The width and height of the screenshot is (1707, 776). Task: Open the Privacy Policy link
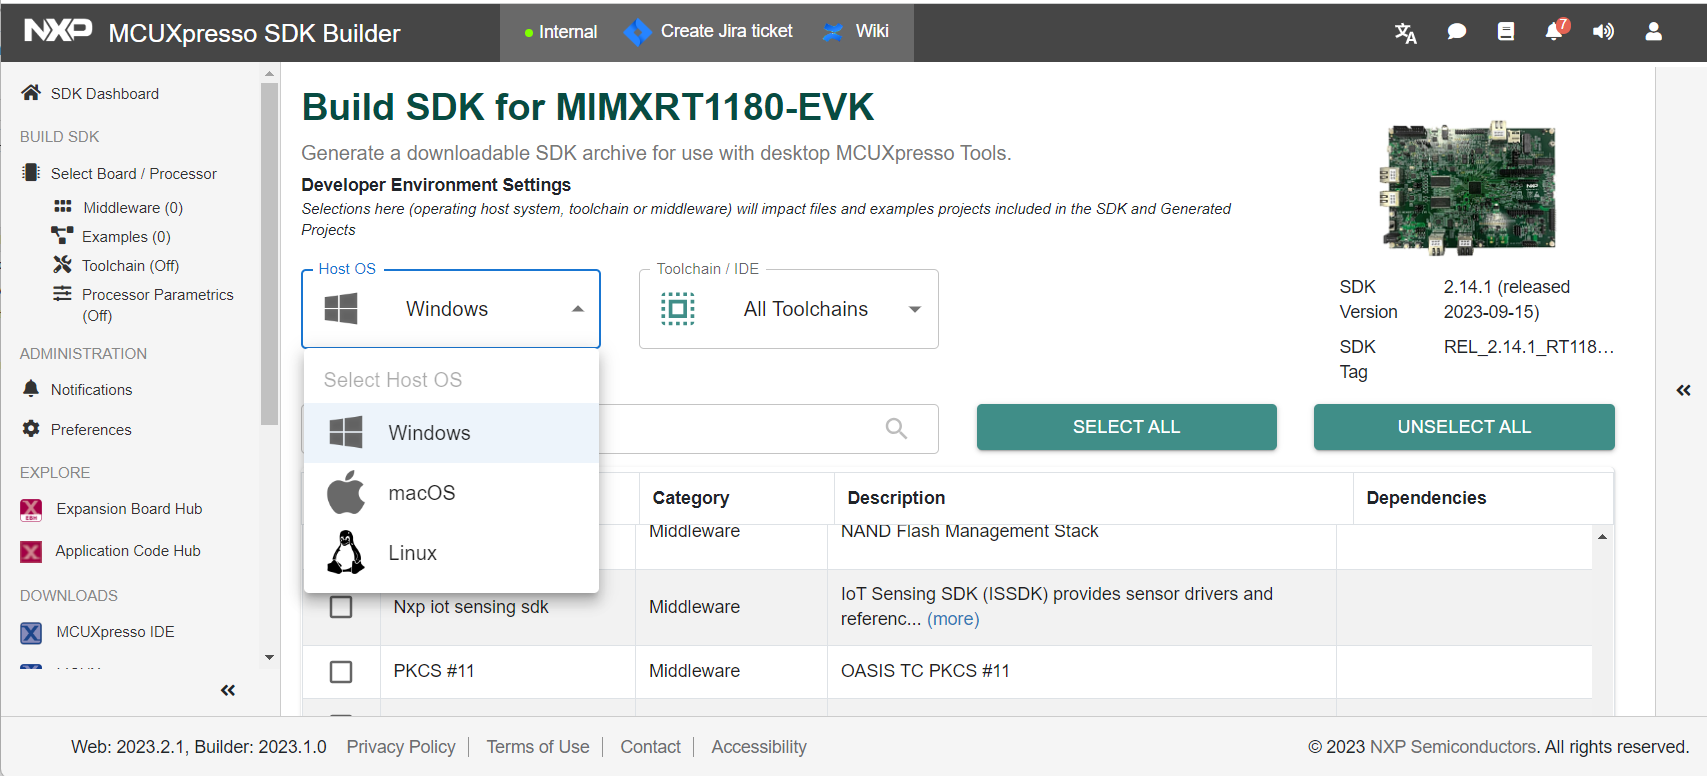pos(401,747)
